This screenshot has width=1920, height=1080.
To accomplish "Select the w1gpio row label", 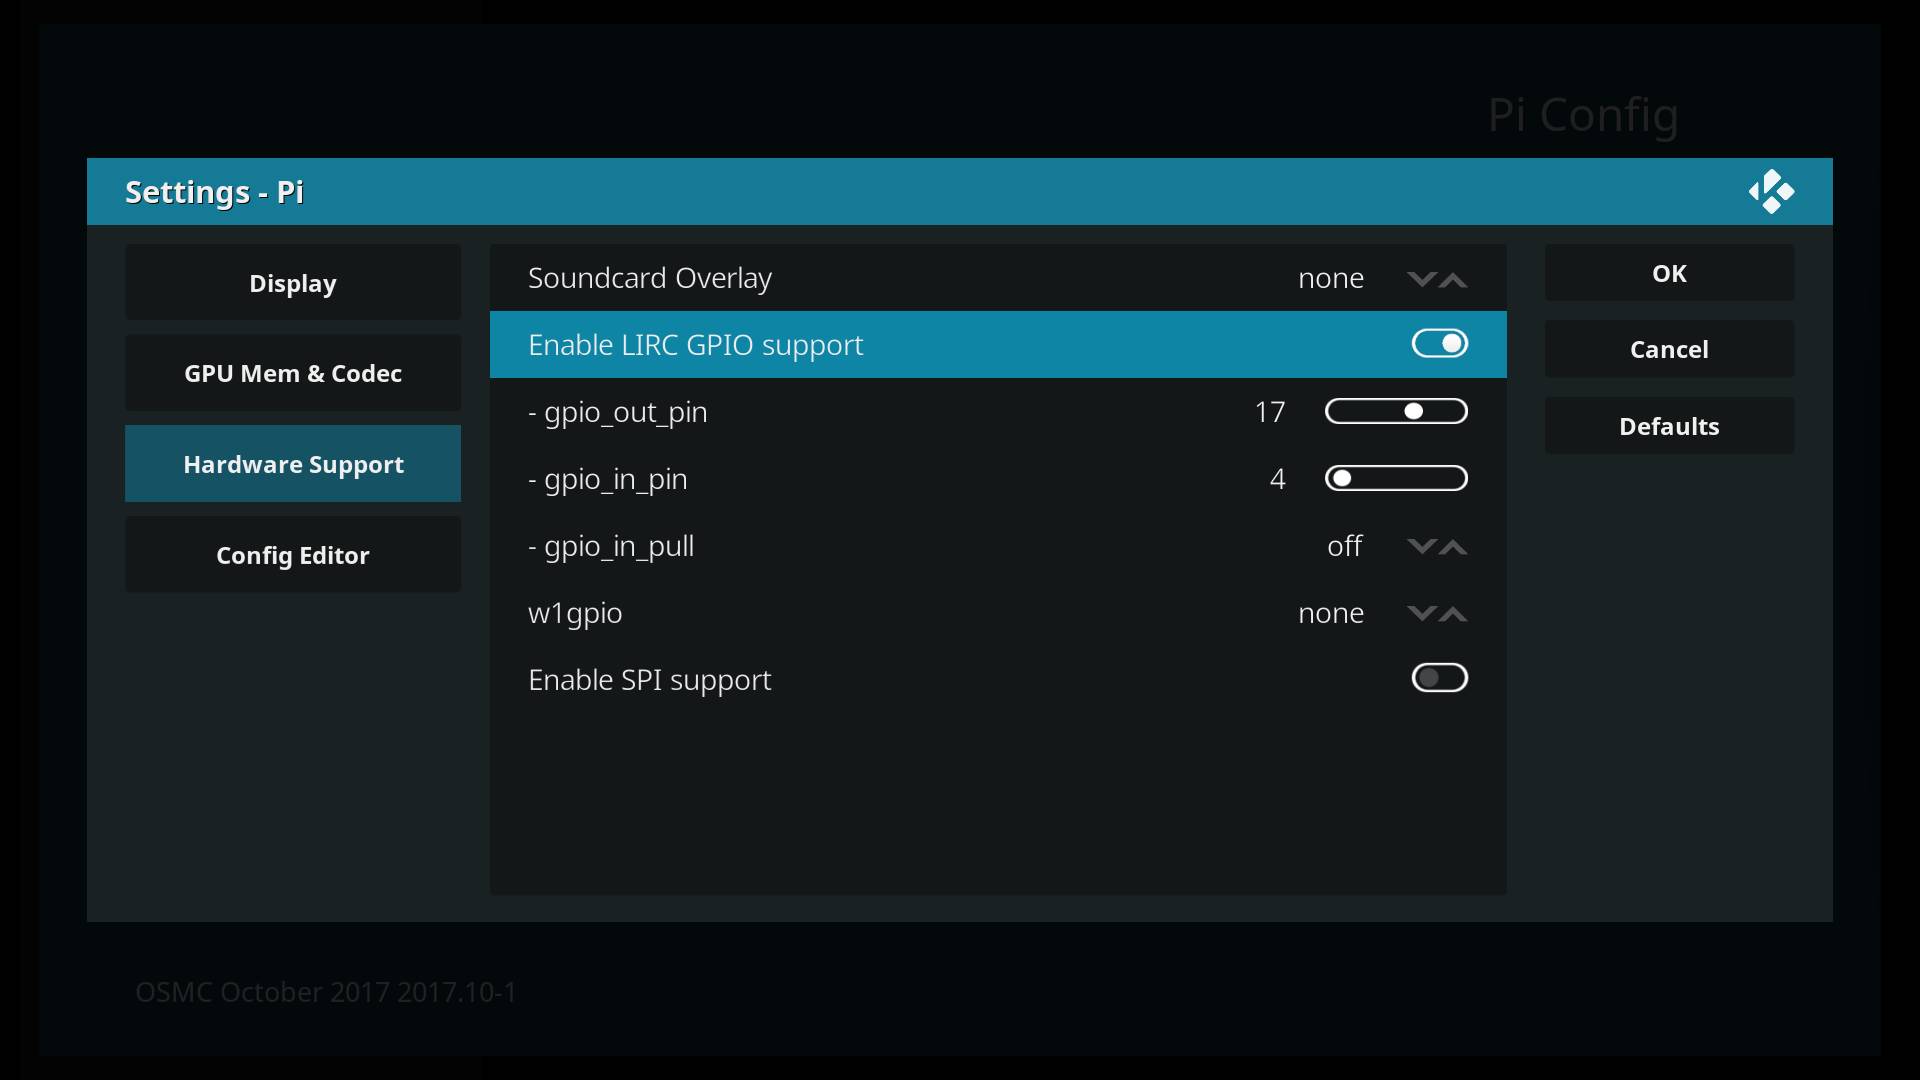I will tap(575, 613).
